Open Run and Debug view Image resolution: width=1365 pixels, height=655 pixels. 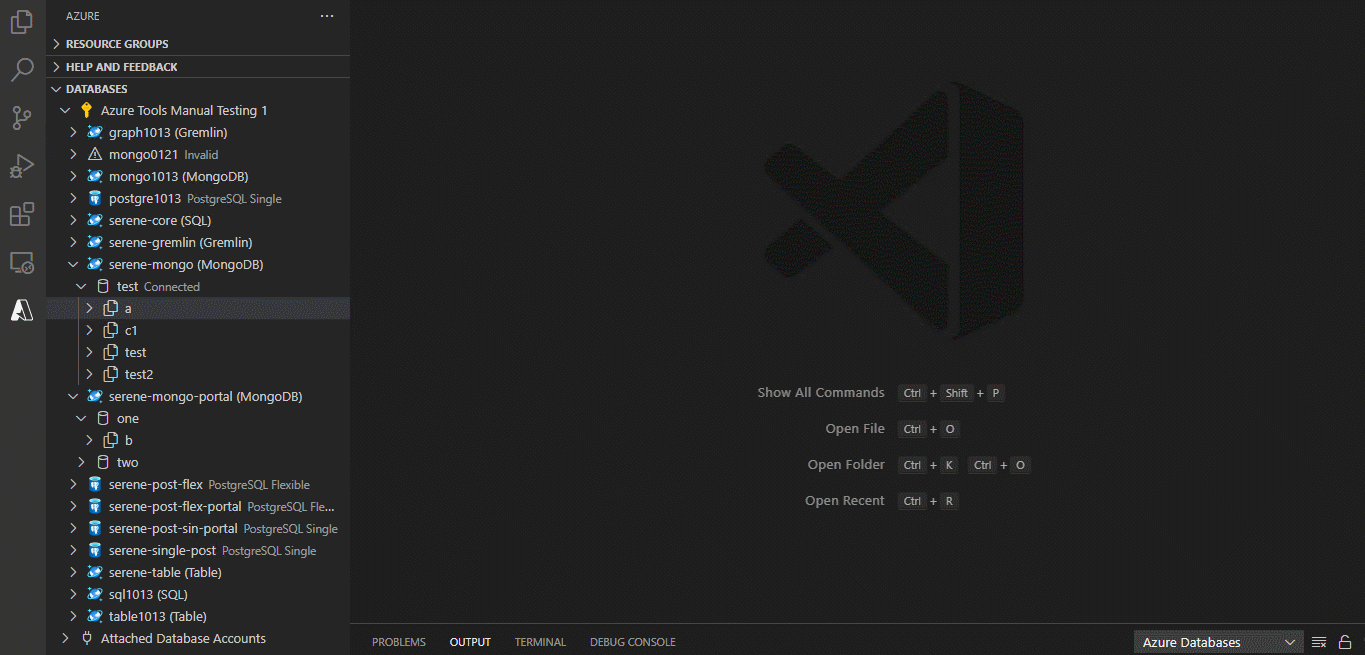22,166
